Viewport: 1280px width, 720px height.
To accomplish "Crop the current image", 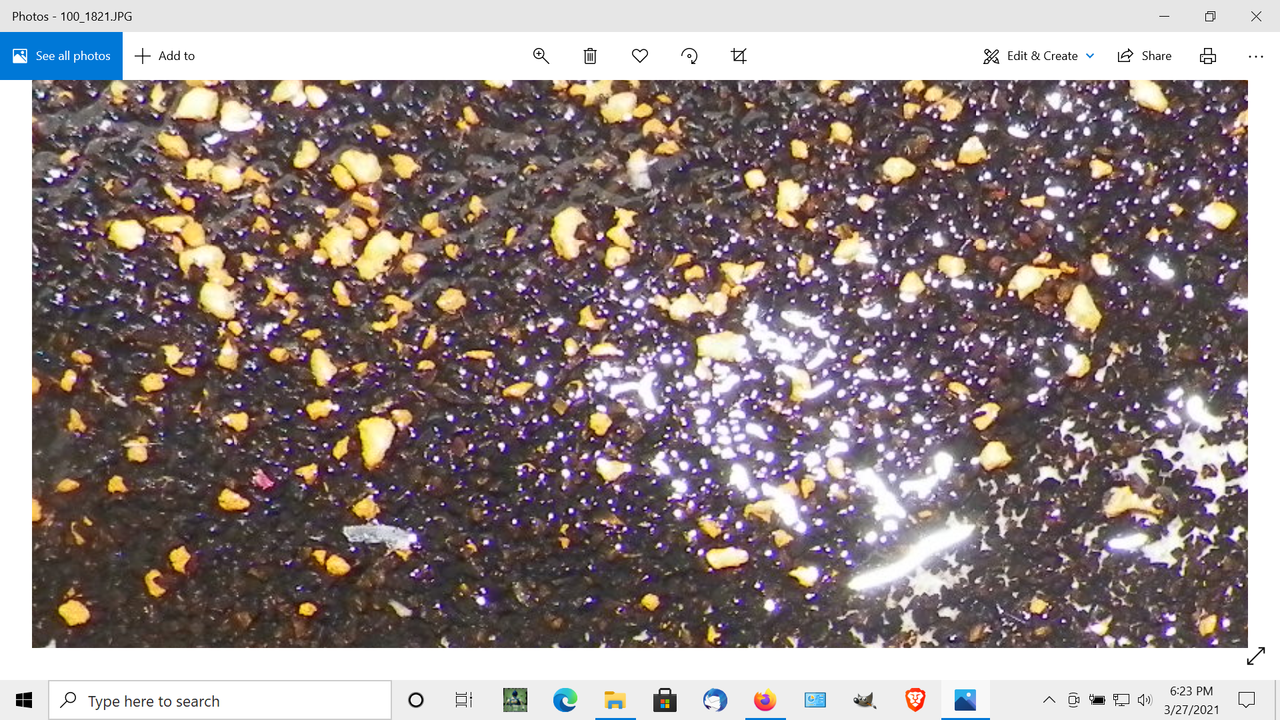I will pyautogui.click(x=739, y=56).
